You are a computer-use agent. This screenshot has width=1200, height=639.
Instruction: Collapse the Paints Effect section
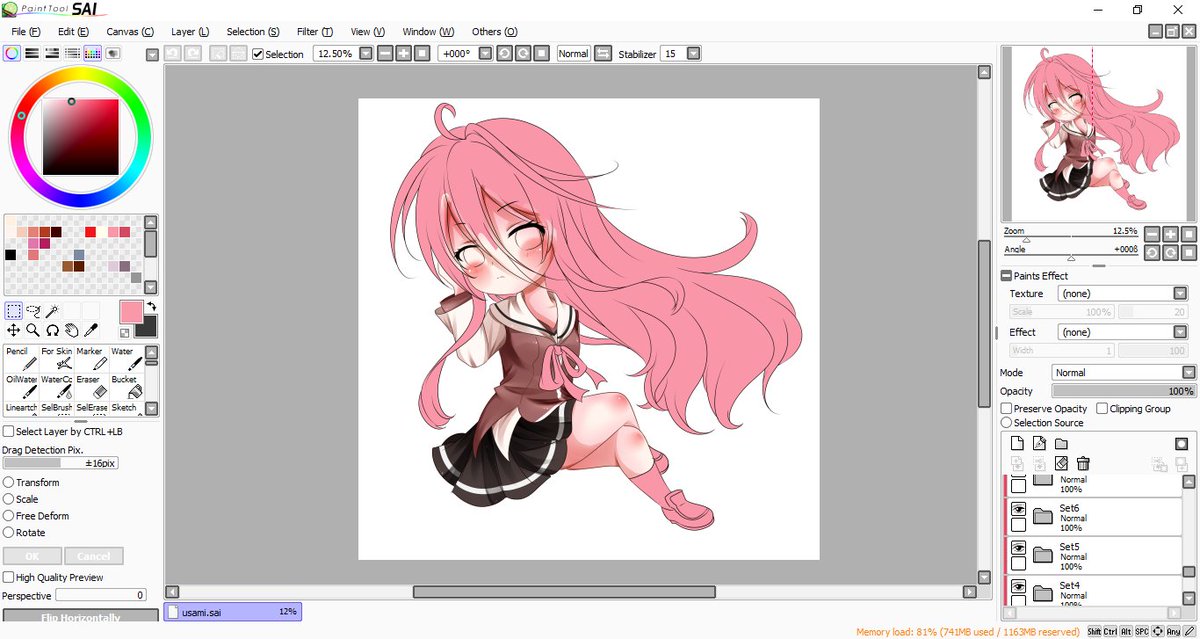tap(1006, 276)
